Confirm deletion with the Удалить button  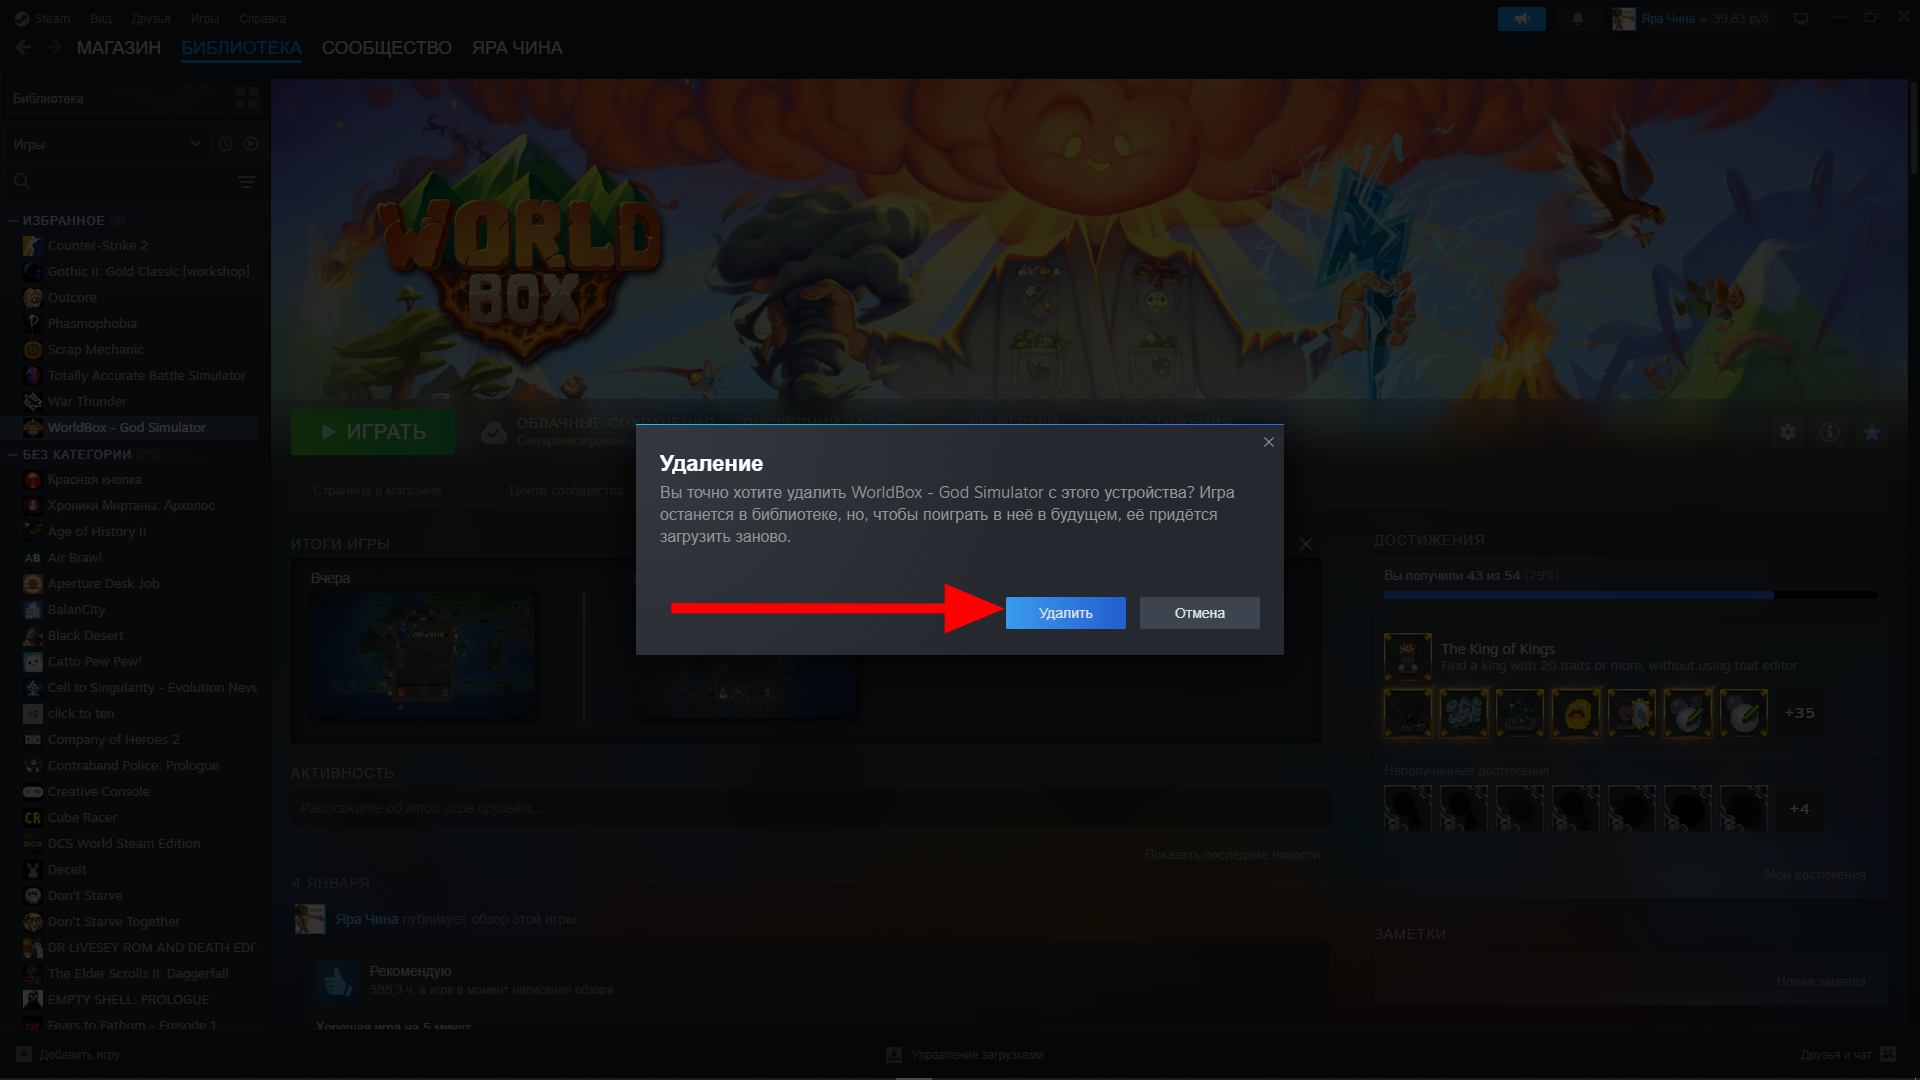click(x=1065, y=613)
